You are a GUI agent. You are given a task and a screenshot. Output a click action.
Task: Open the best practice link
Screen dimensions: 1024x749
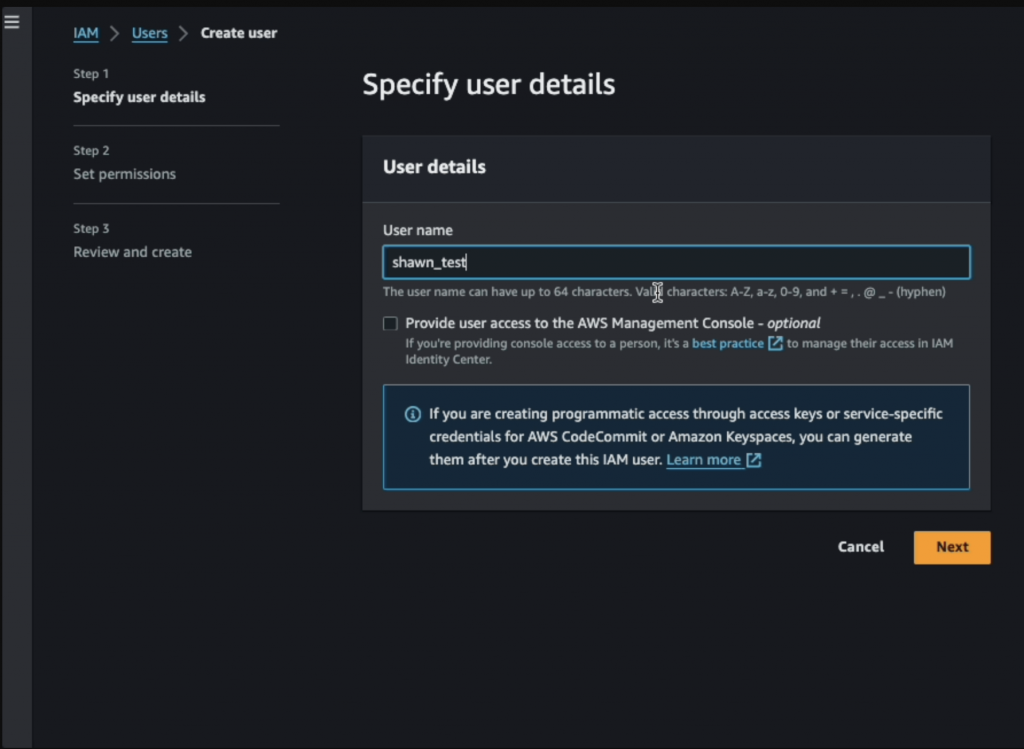pyautogui.click(x=727, y=344)
